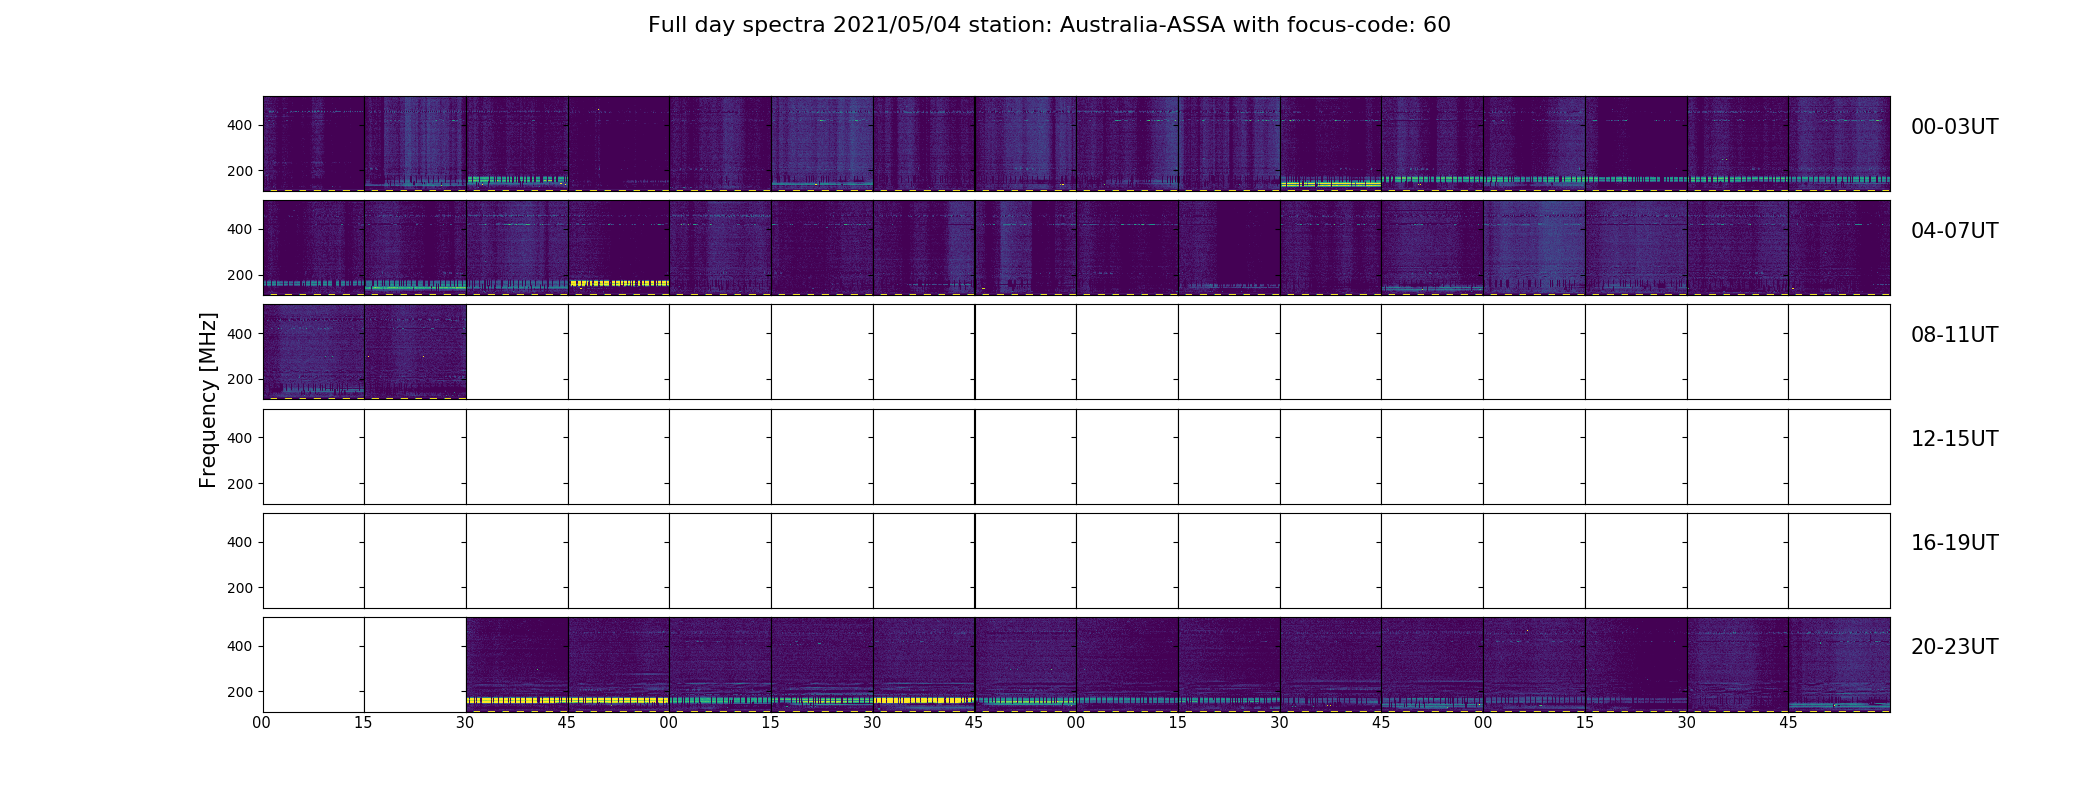Image resolution: width=2100 pixels, height=800 pixels.
Task: Click the first spectrogram panel of the 08-11UT row
Action: (x=314, y=352)
